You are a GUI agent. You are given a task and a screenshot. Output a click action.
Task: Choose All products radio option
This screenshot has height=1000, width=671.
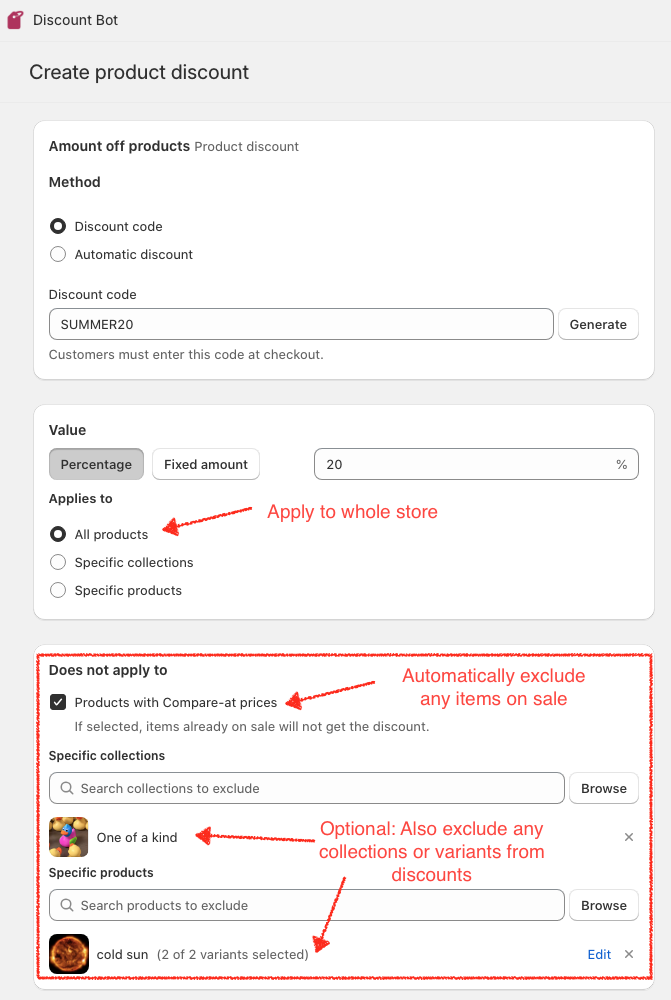(58, 534)
